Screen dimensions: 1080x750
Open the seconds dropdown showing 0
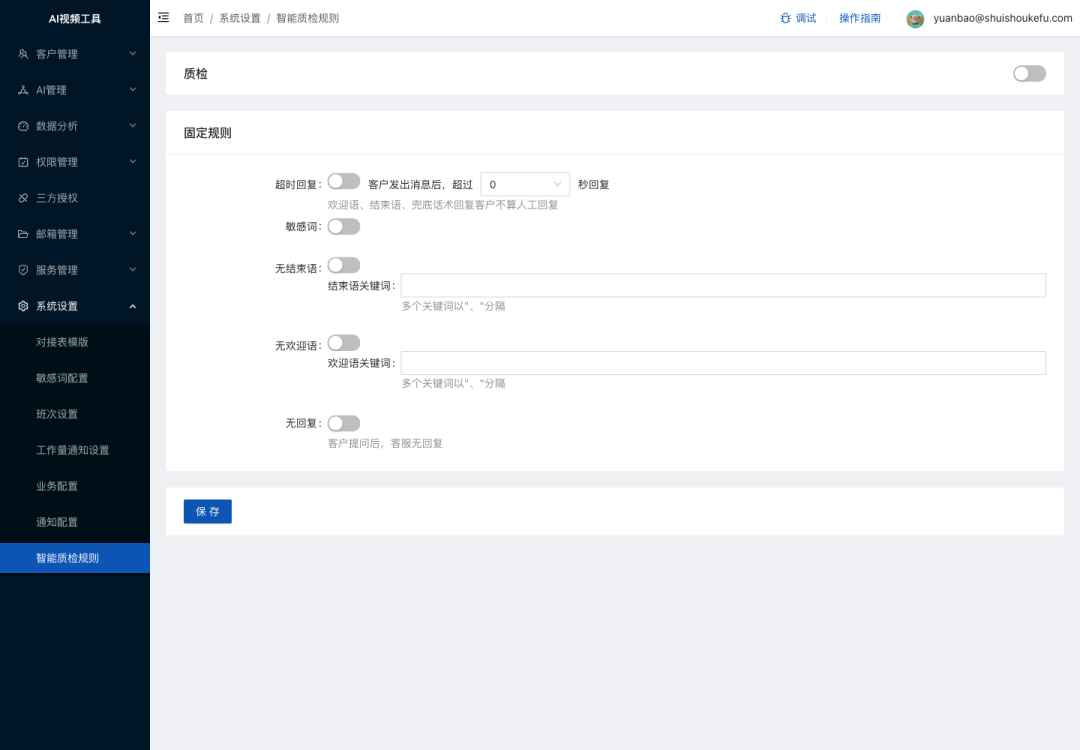(525, 184)
